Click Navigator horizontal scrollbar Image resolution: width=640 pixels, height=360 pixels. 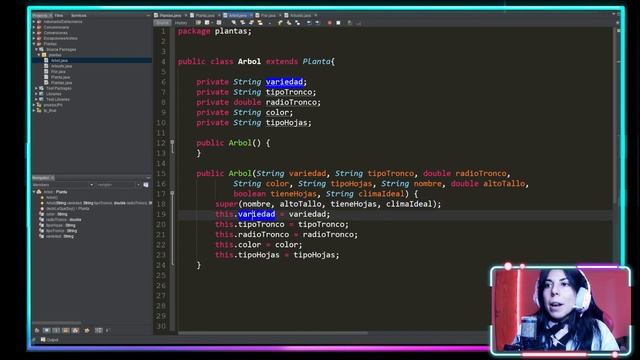56,323
